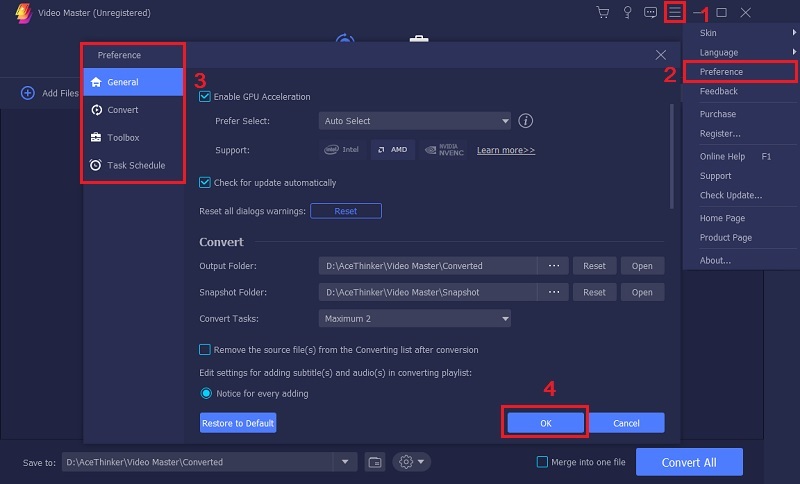This screenshot has width=800, height=484.
Task: Choose Register... in the main menu
Action: coord(740,134)
